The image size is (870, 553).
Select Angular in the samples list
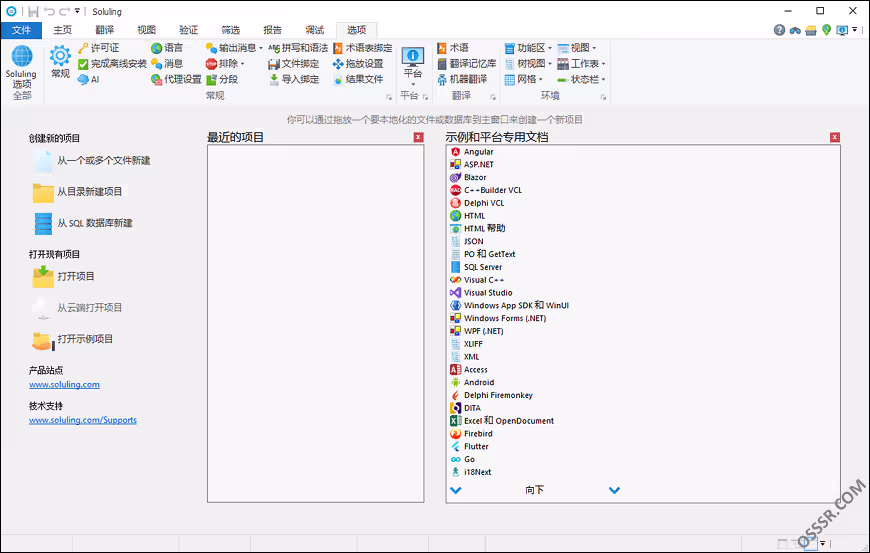(x=472, y=151)
